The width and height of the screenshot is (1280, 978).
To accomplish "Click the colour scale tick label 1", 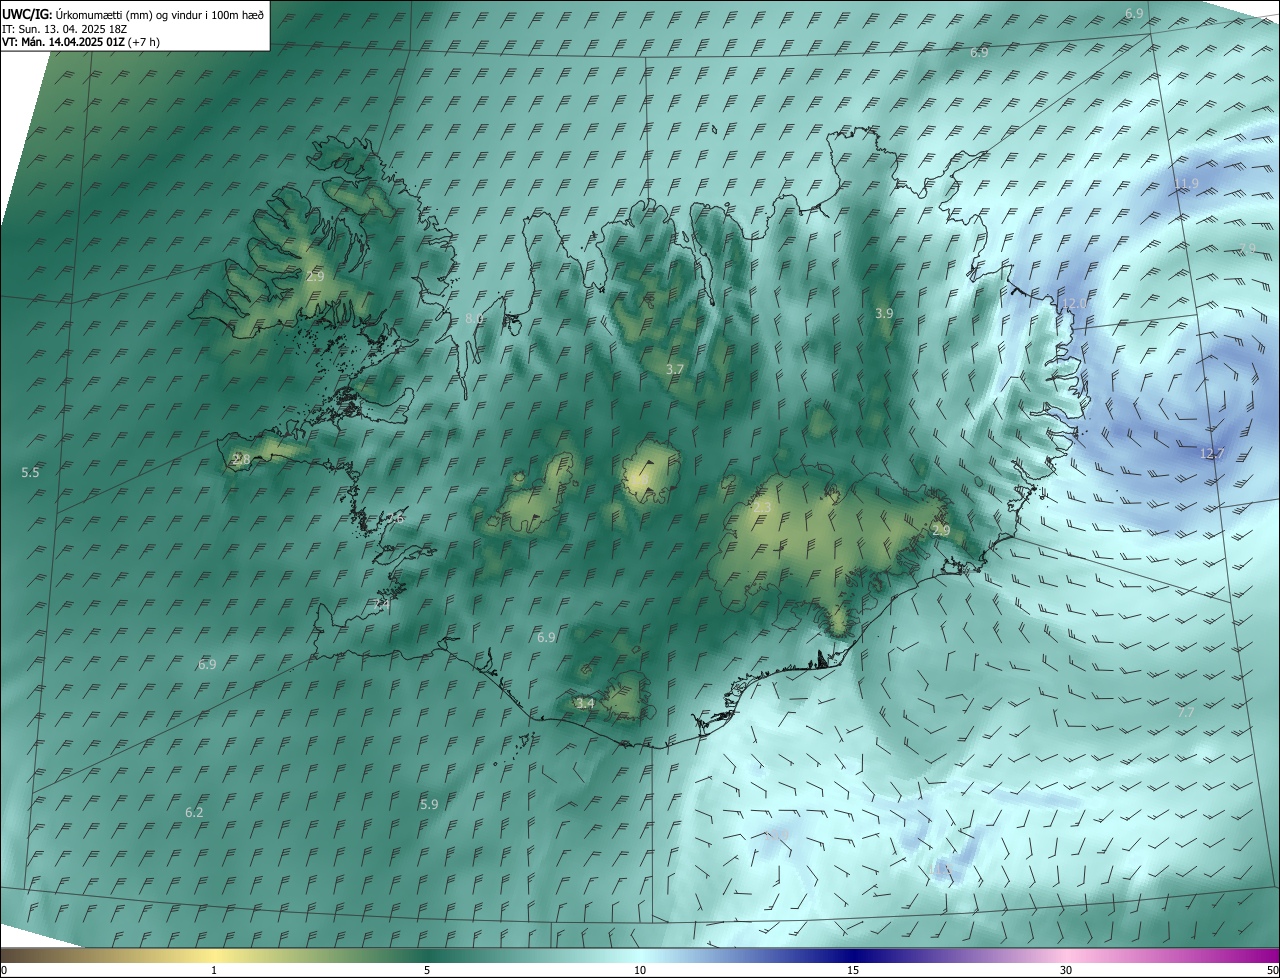I will click(214, 970).
